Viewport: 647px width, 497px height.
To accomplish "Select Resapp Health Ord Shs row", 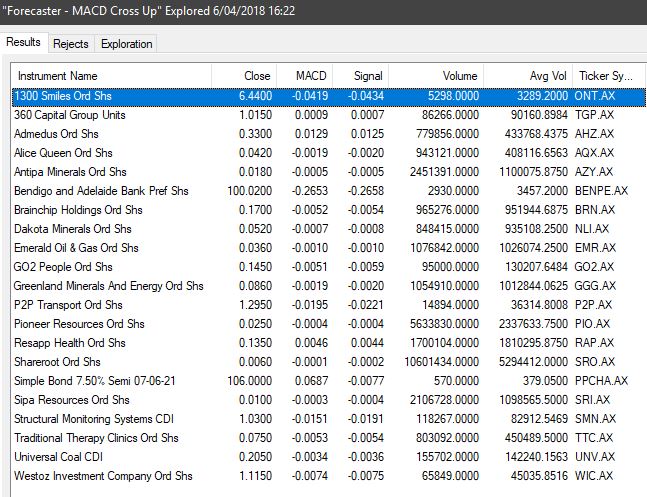I will 329,343.
